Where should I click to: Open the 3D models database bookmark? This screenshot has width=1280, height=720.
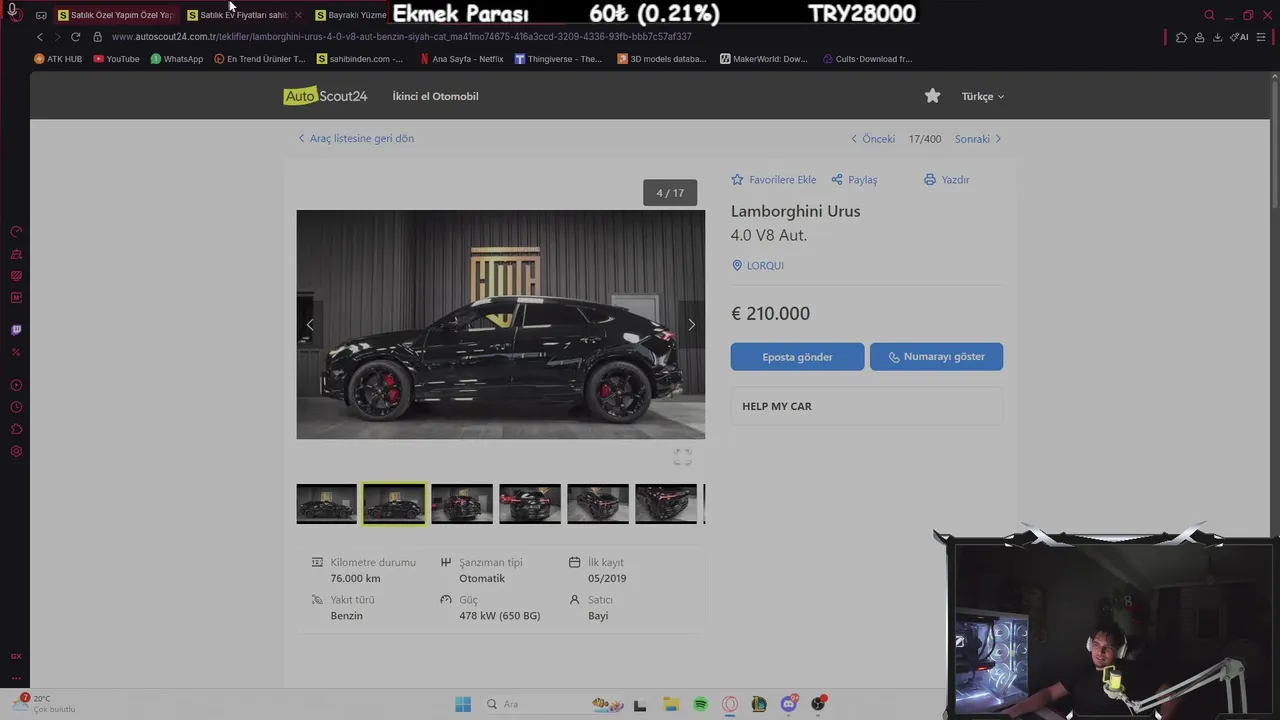point(661,59)
